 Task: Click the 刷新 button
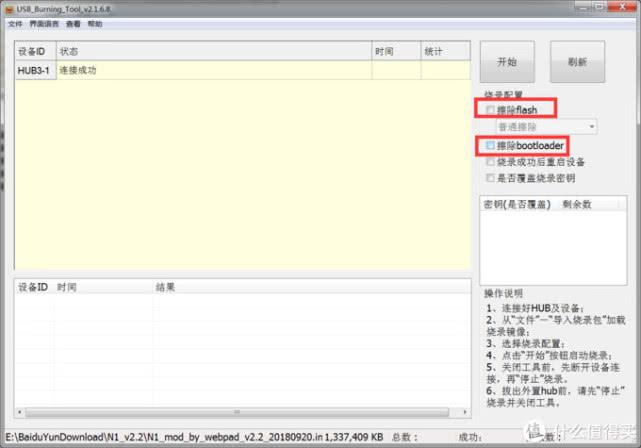(x=577, y=62)
